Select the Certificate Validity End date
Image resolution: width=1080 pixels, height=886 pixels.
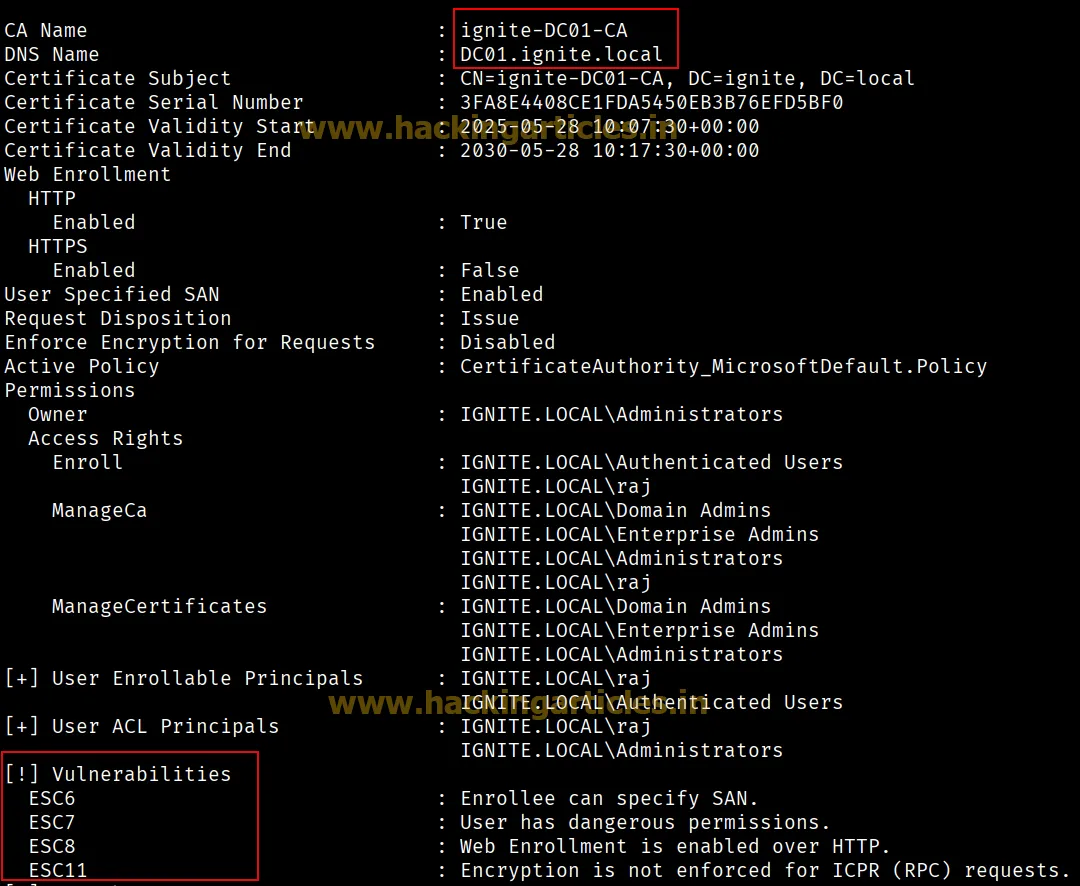coord(609,150)
